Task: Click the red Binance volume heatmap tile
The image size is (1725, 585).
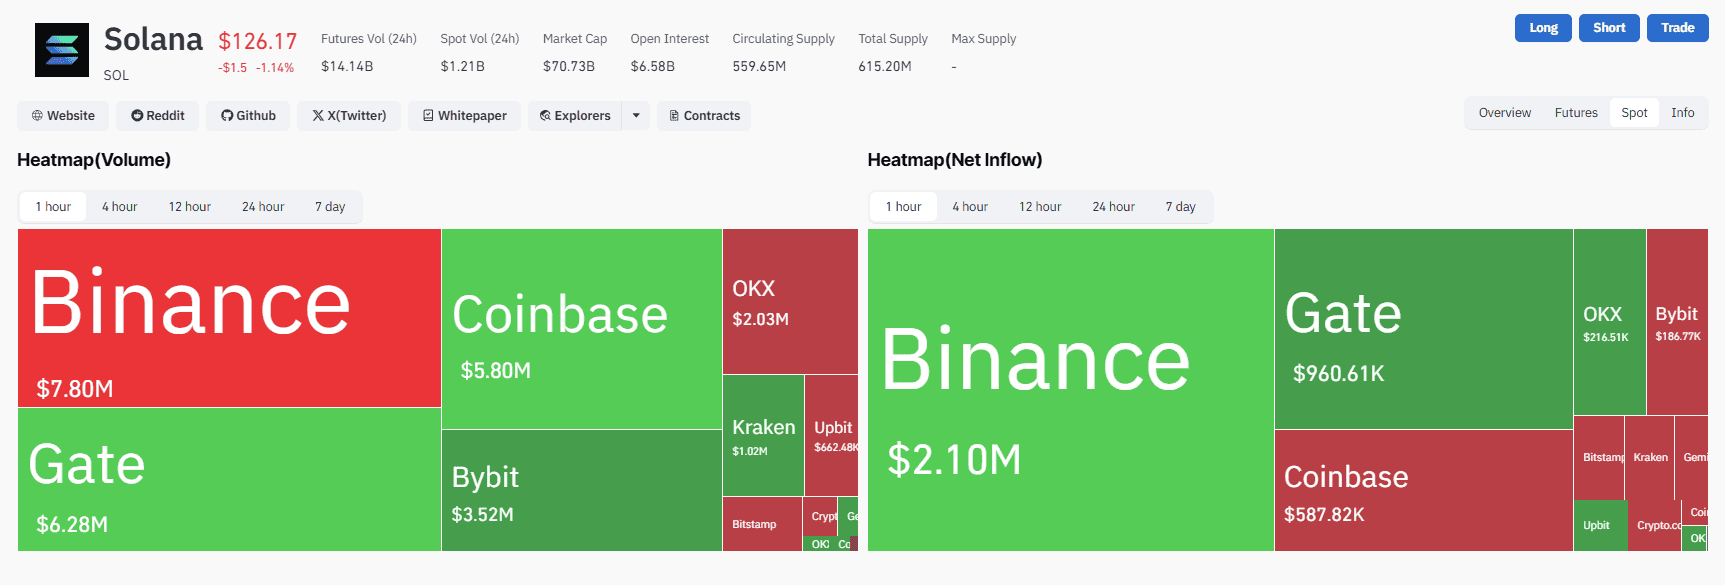Action: [229, 318]
